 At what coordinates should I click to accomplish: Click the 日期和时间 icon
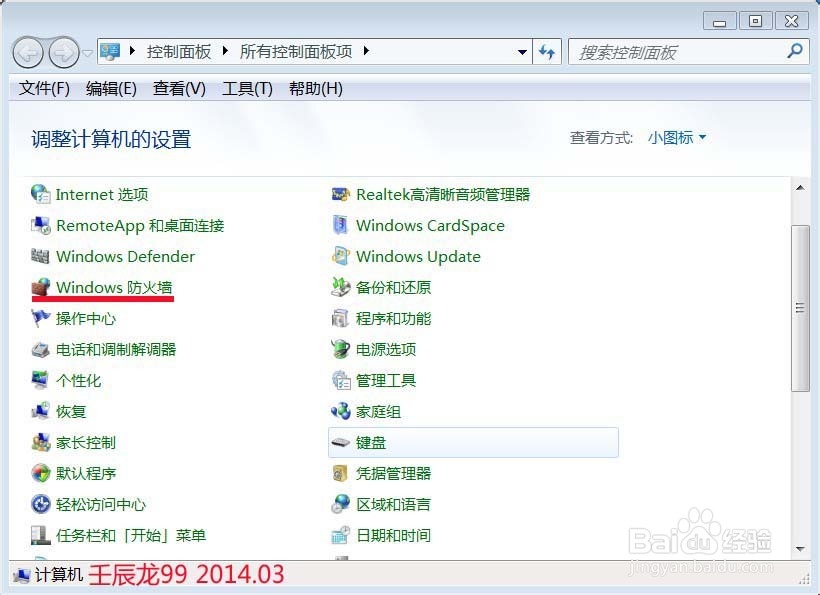pos(340,535)
